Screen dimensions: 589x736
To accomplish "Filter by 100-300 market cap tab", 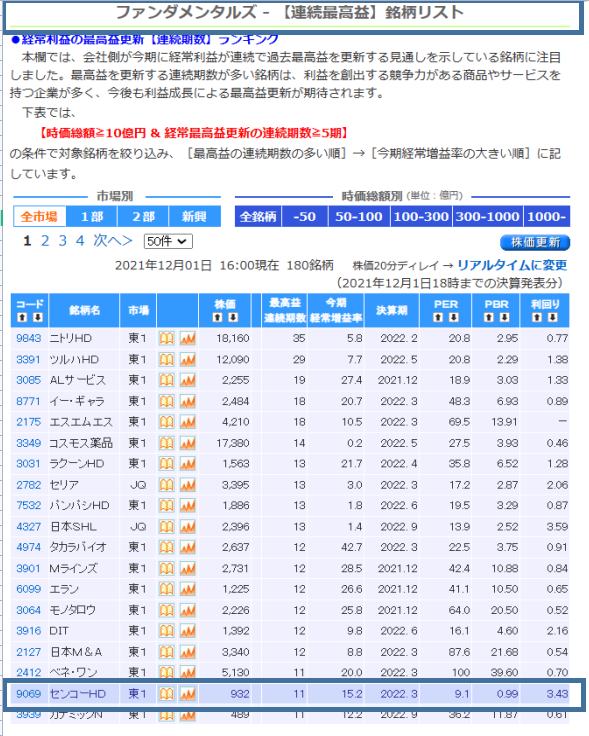I will [421, 216].
